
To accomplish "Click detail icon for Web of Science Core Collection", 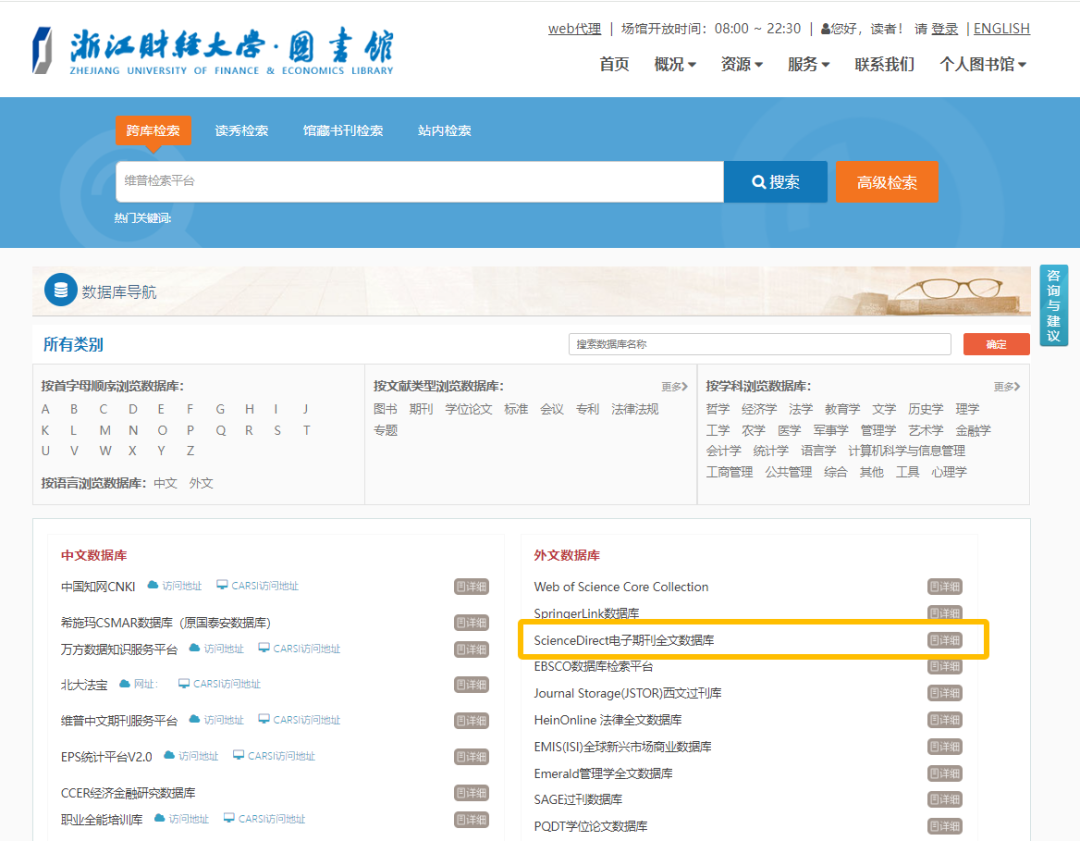I will (945, 587).
